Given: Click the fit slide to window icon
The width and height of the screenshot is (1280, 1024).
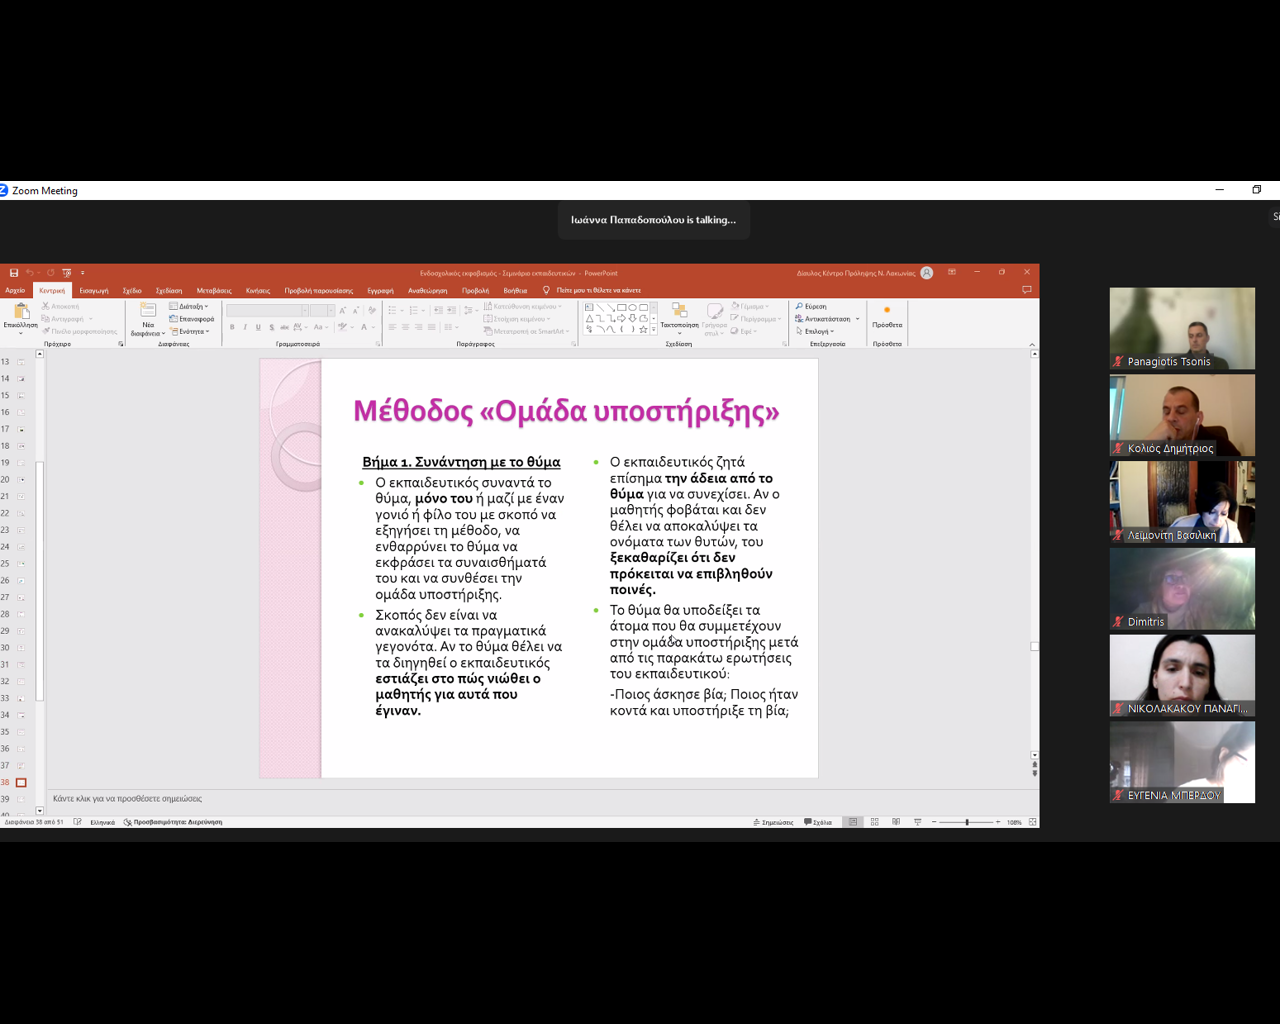Looking at the screenshot, I should pyautogui.click(x=1032, y=822).
